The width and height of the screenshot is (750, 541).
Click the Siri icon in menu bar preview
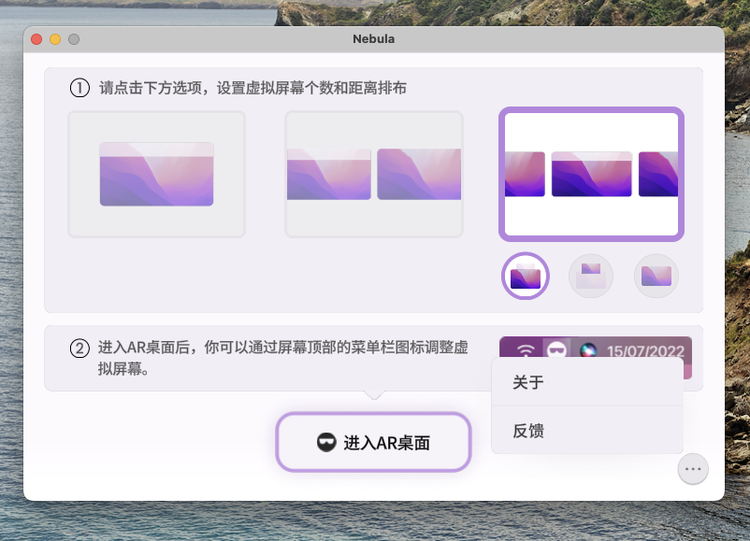click(x=588, y=351)
